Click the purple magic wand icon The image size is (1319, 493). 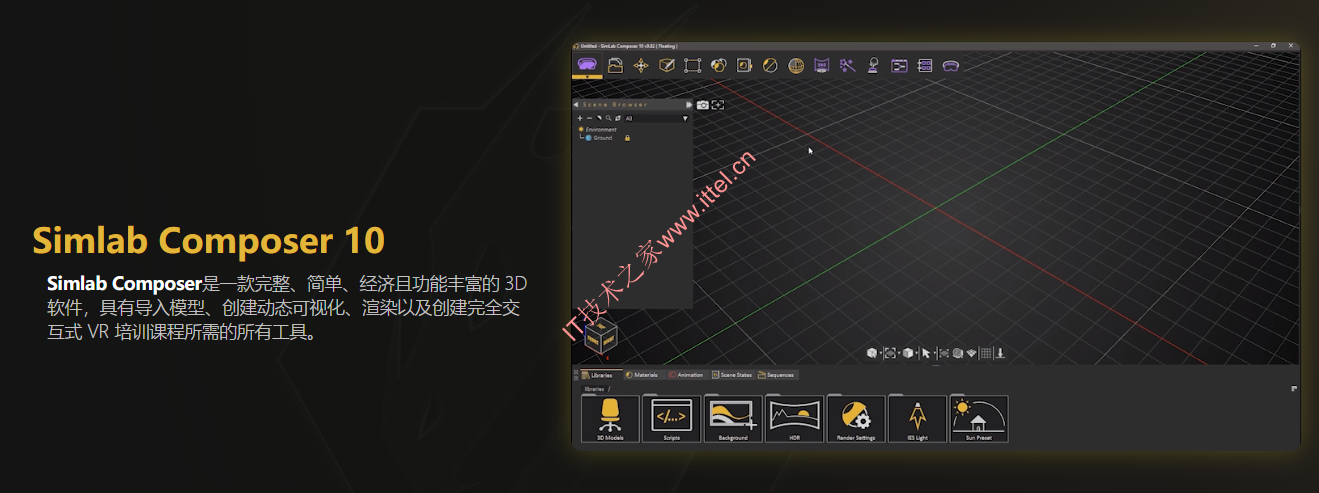[x=847, y=65]
